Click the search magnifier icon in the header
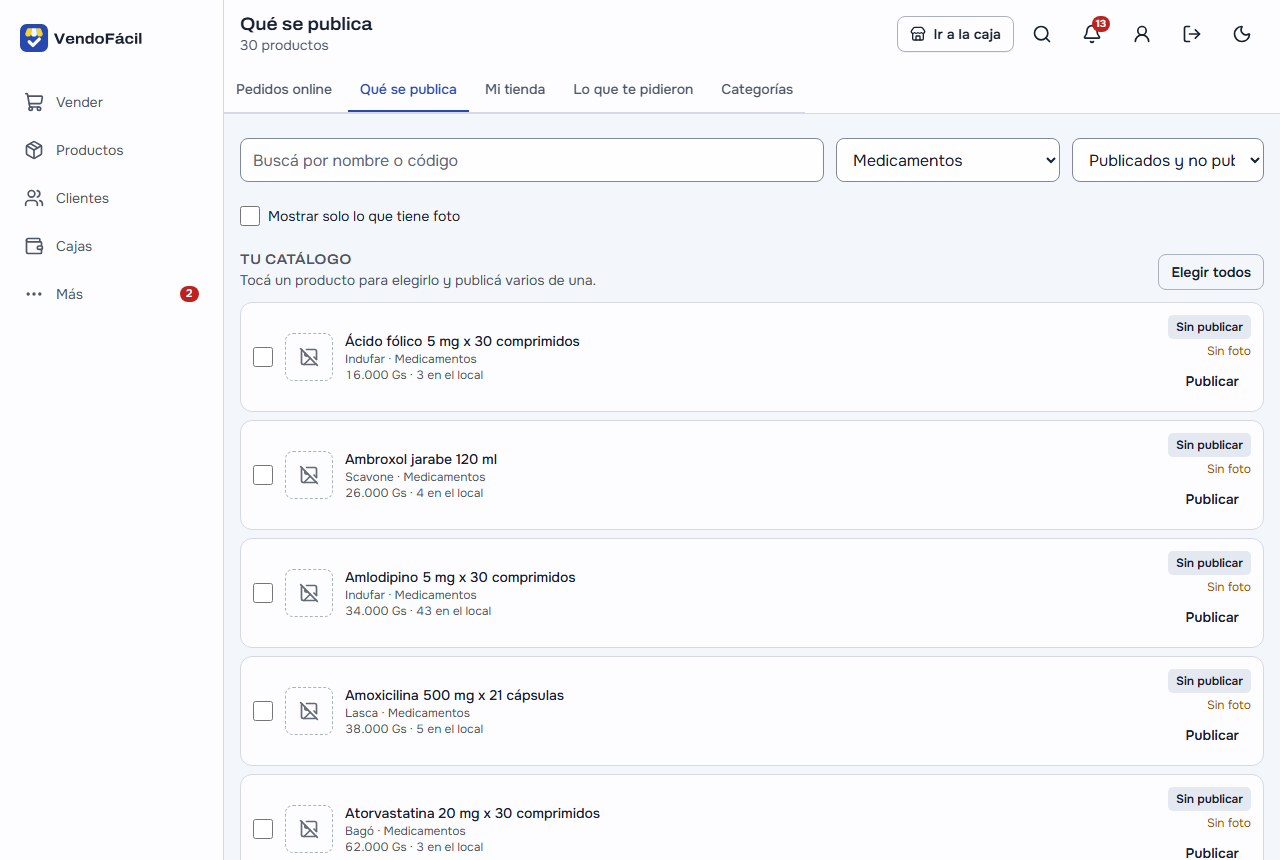The width and height of the screenshot is (1280, 860). point(1042,34)
